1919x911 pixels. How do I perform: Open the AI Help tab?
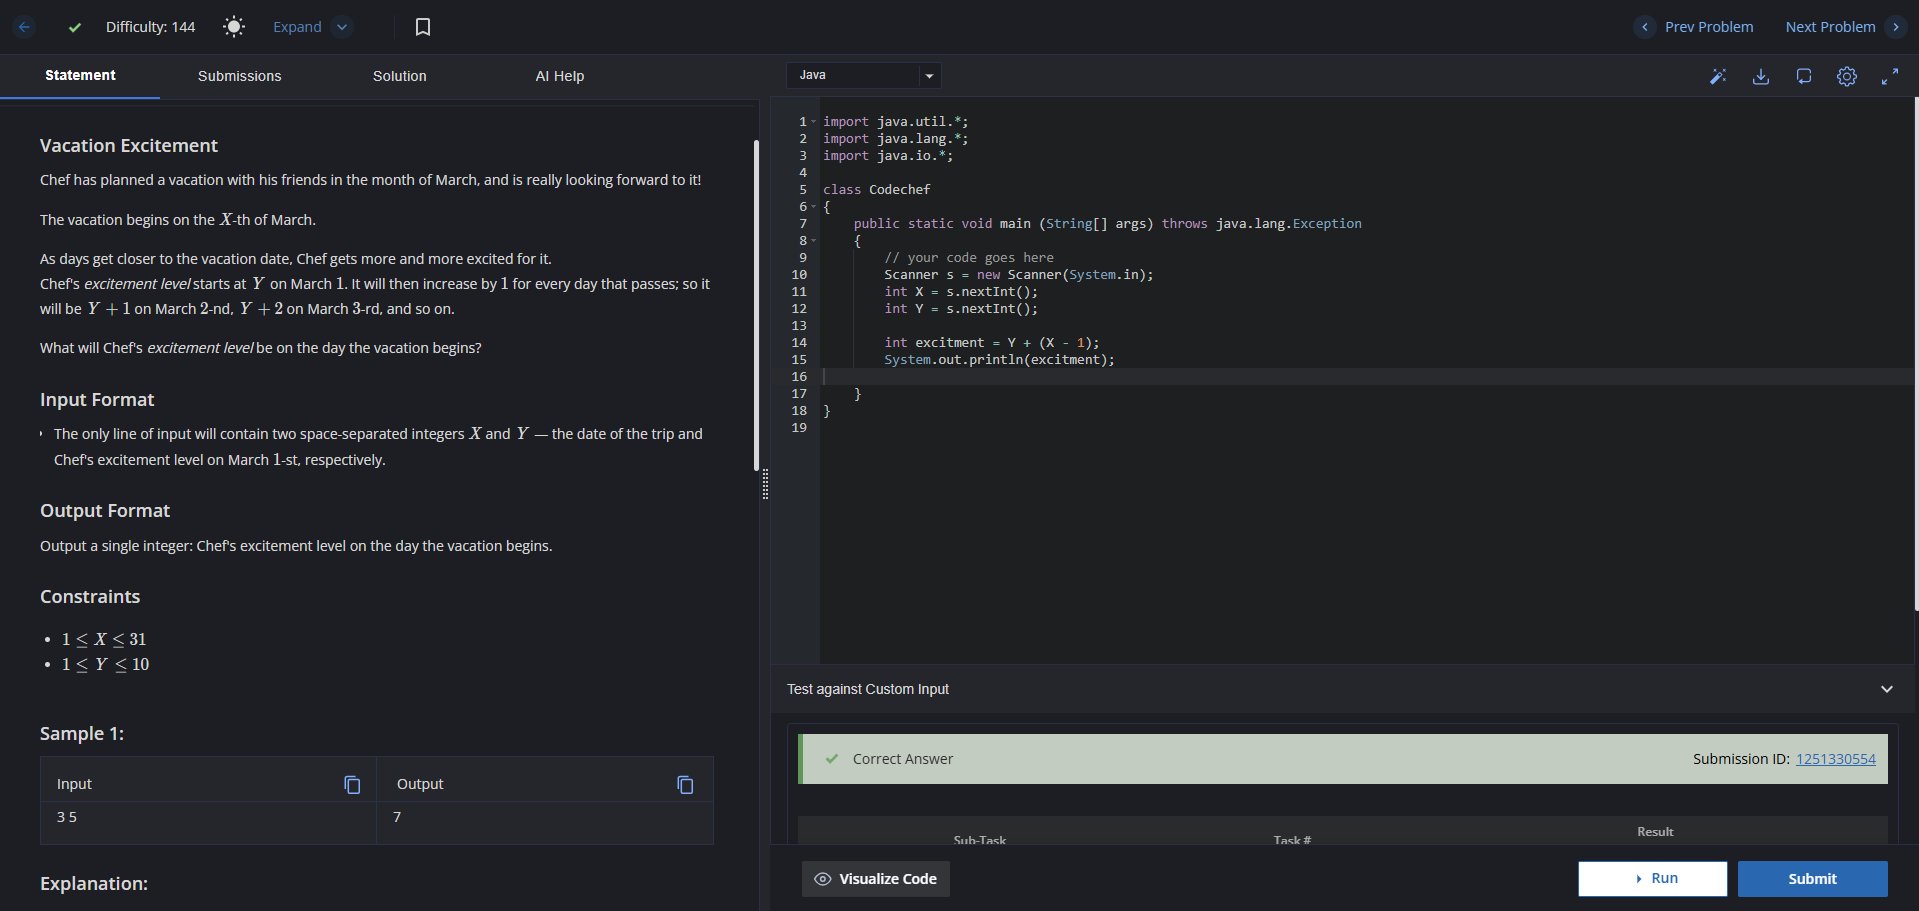[559, 76]
